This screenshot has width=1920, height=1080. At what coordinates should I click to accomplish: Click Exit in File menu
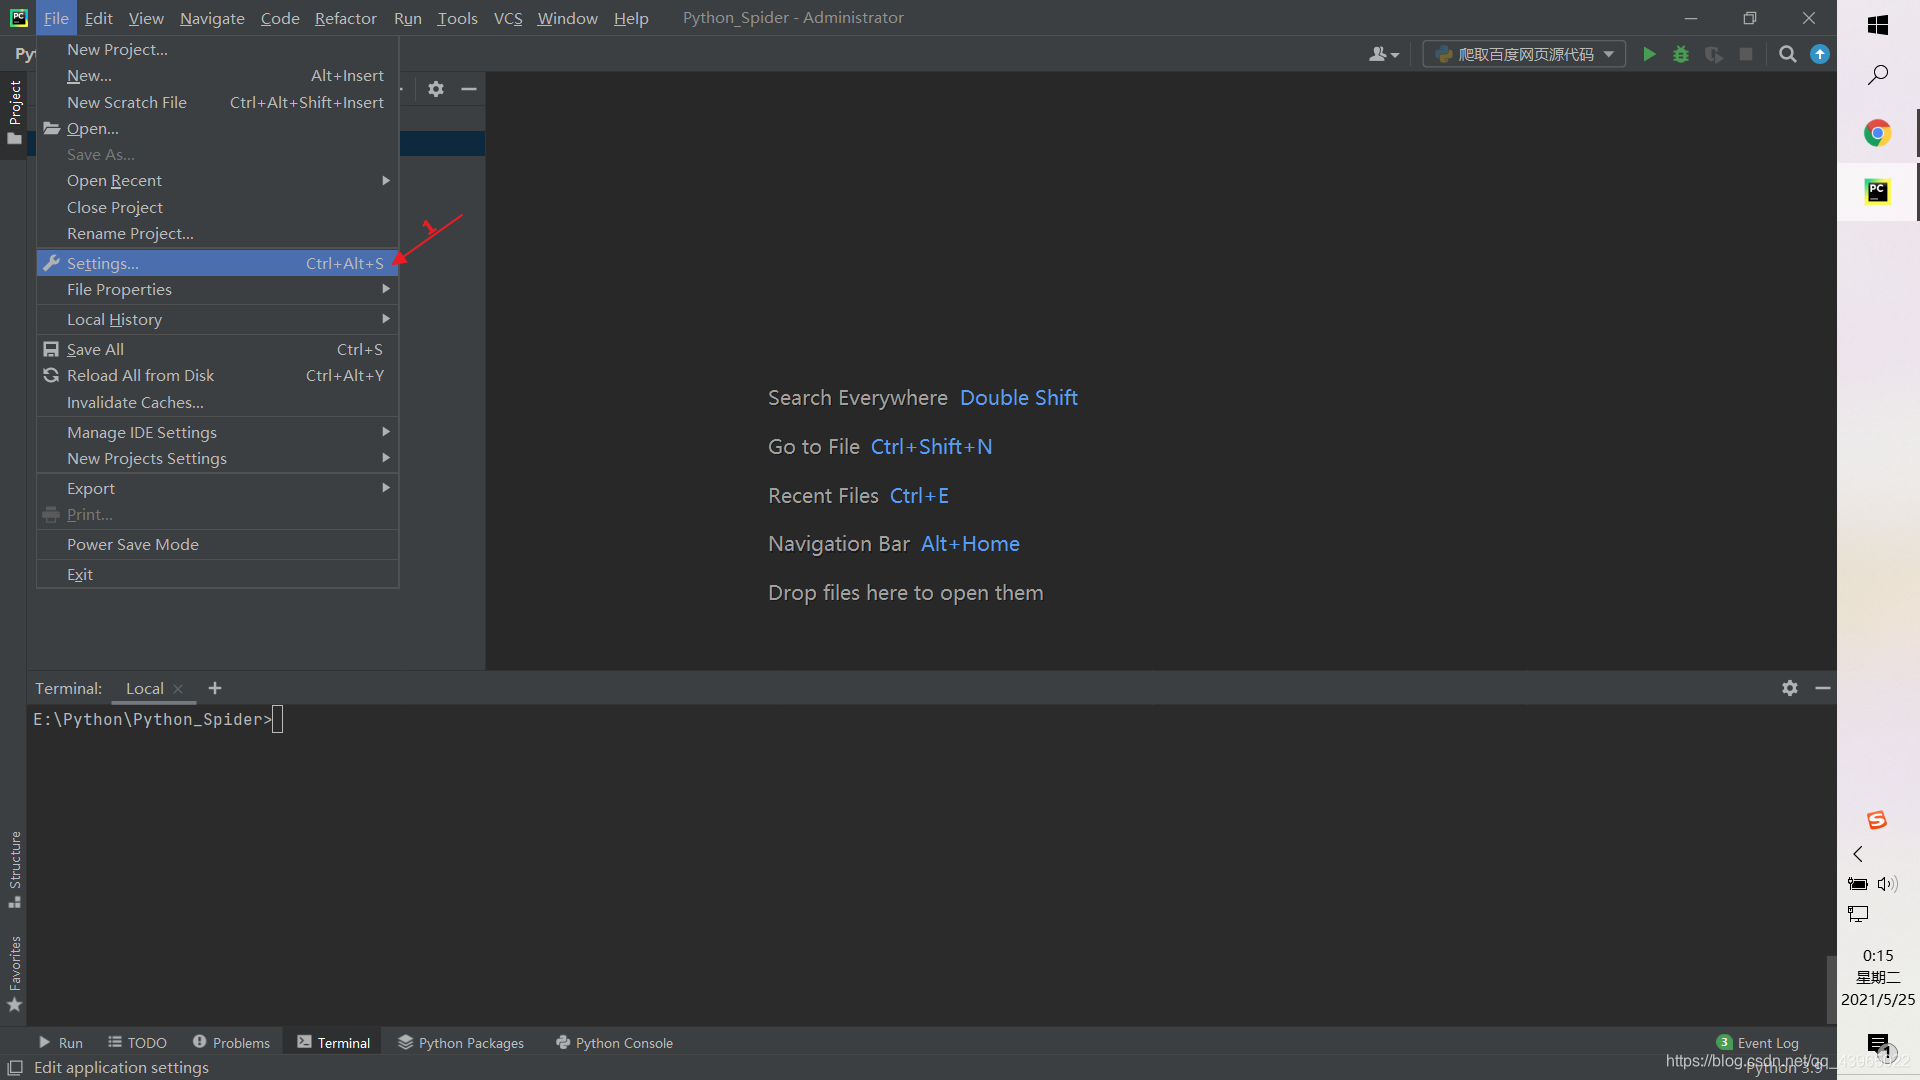tap(217, 574)
